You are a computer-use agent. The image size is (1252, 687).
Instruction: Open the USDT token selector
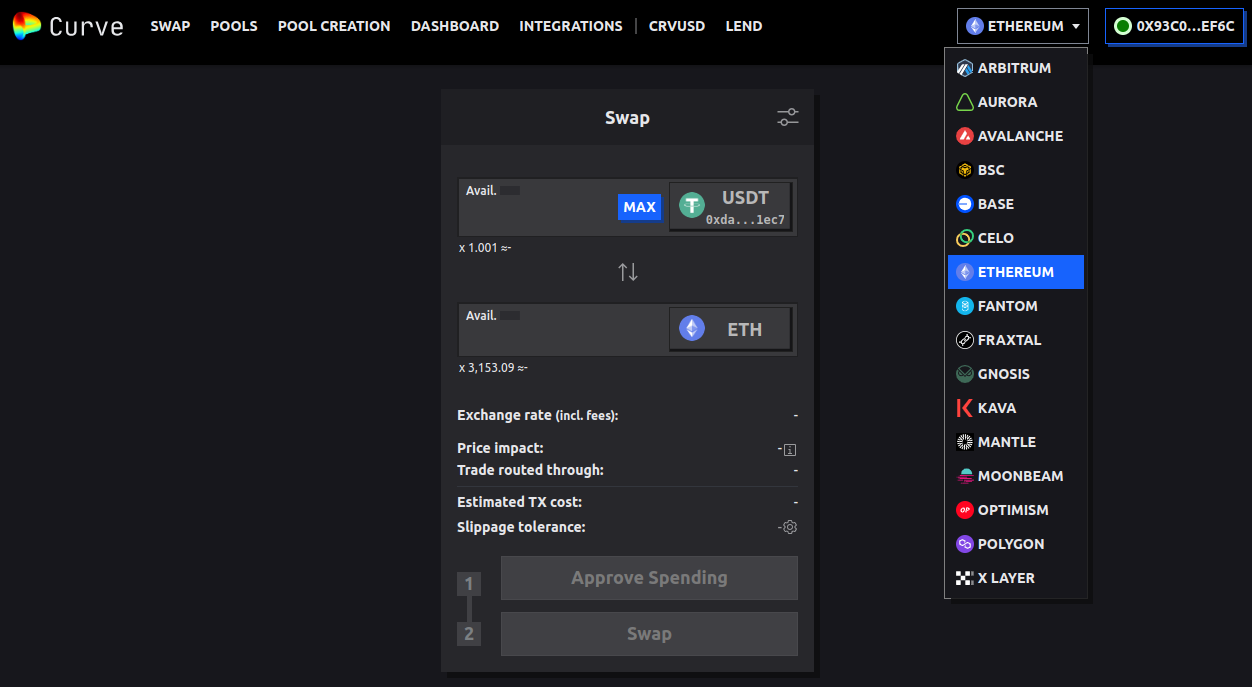tap(731, 207)
